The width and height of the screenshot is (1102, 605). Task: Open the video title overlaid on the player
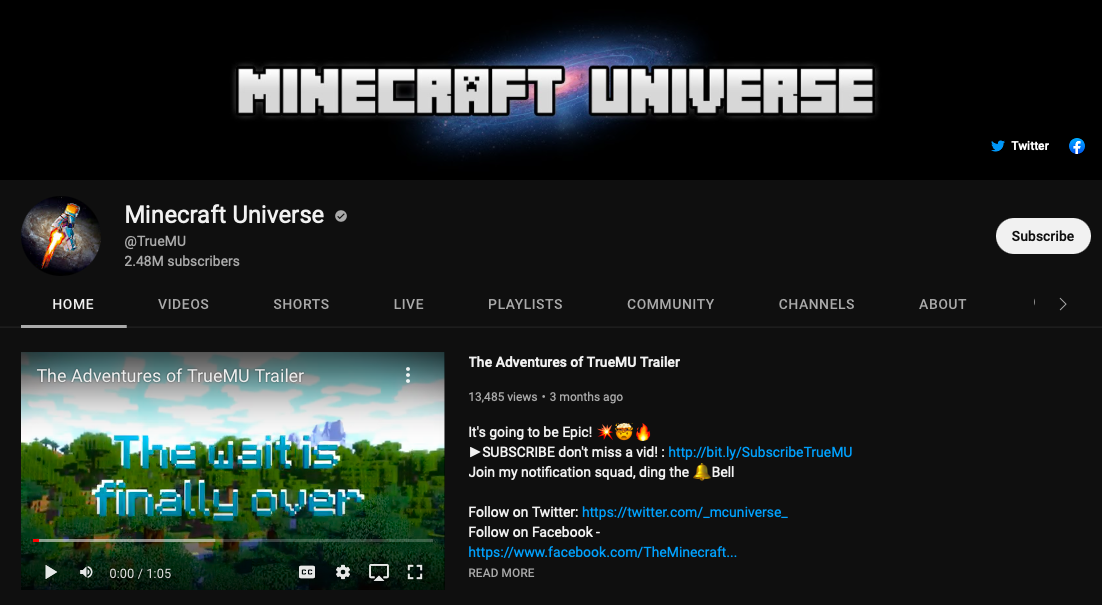coord(170,376)
